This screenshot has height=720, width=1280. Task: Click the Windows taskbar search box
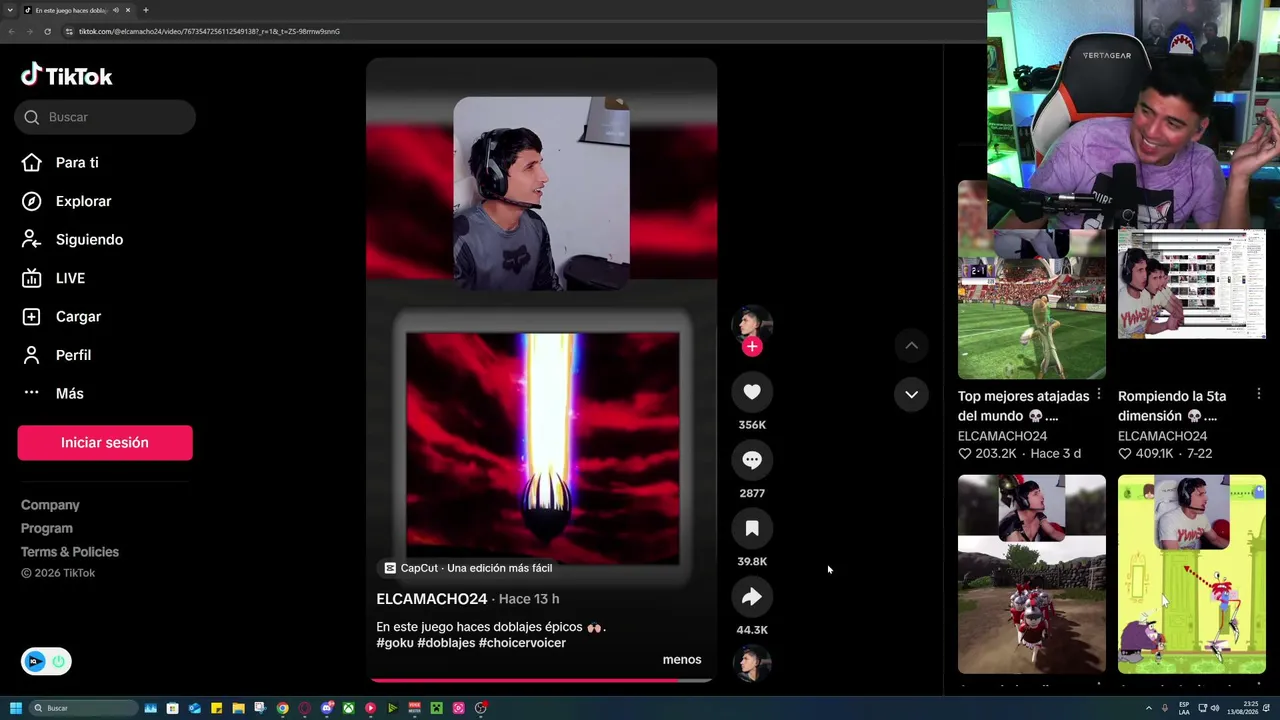(x=84, y=708)
